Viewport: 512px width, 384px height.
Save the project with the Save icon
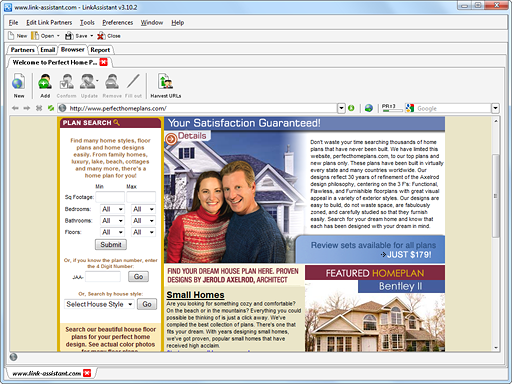[x=69, y=36]
